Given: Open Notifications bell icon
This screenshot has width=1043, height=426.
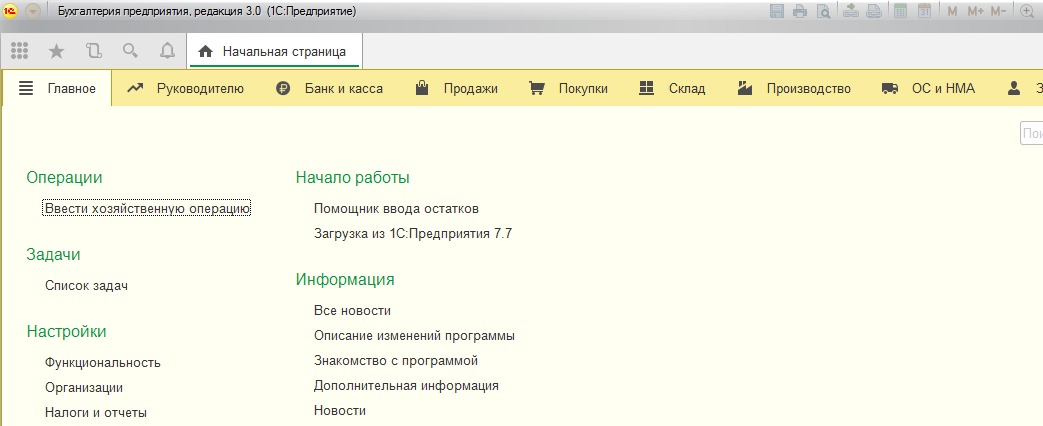Looking at the screenshot, I should click(x=168, y=51).
